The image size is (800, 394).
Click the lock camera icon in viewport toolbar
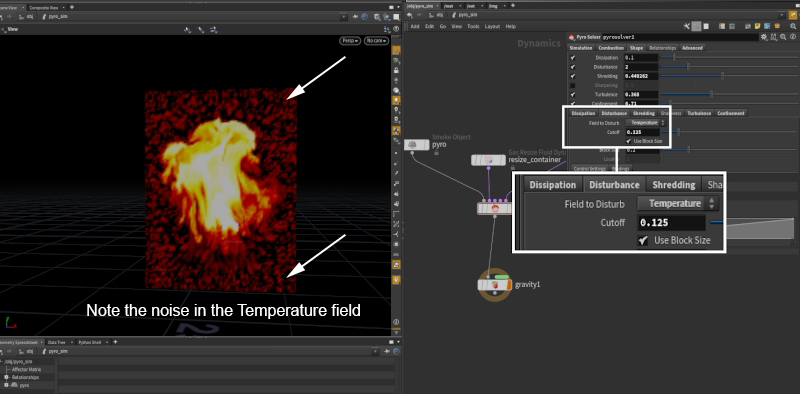pyautogui.click(x=396, y=70)
